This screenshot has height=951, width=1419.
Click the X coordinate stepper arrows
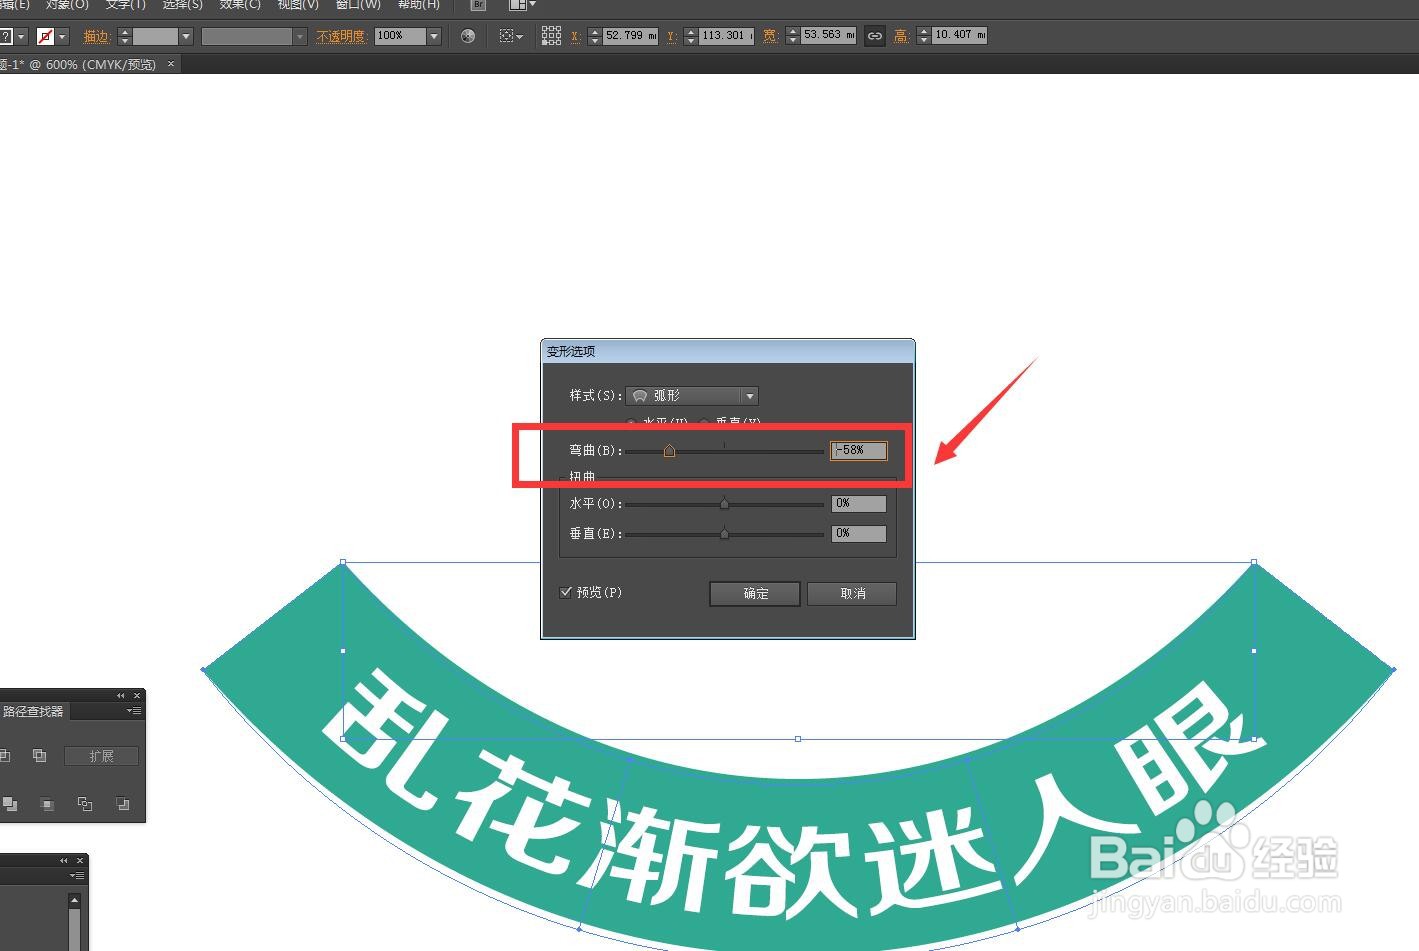tap(594, 36)
